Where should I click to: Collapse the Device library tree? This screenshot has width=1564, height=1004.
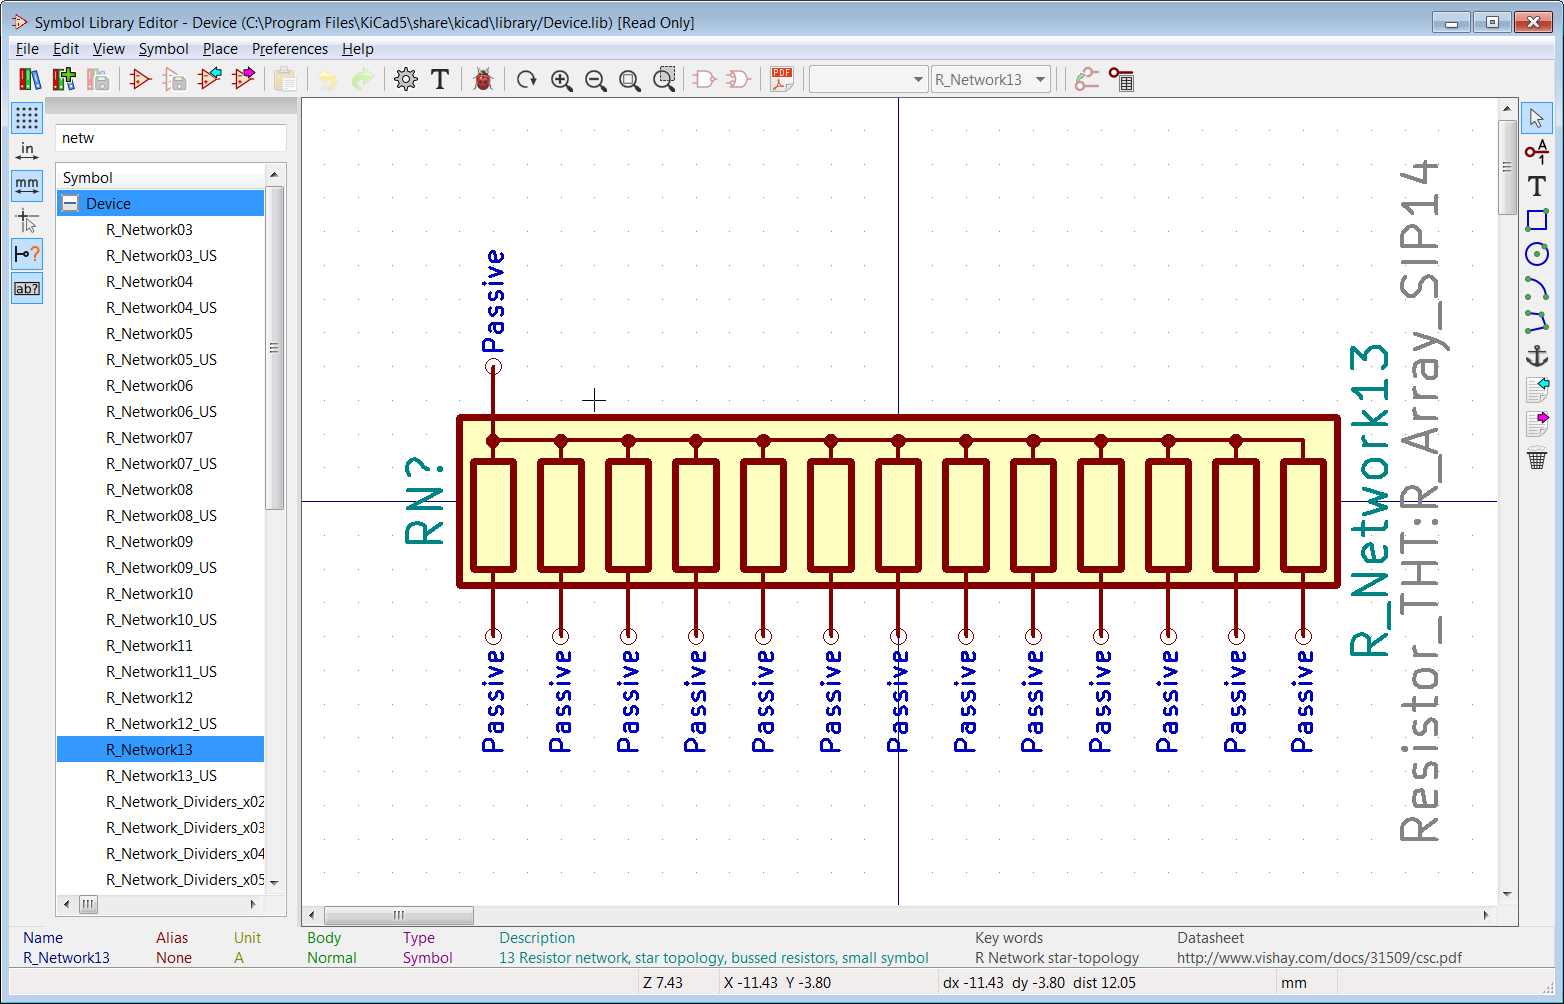pyautogui.click(x=70, y=203)
